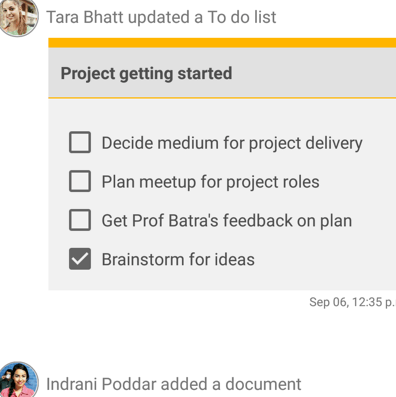Image resolution: width=396 pixels, height=397 pixels.
Task: Open Indrani Poddar's profile avatar
Action: 19,380
